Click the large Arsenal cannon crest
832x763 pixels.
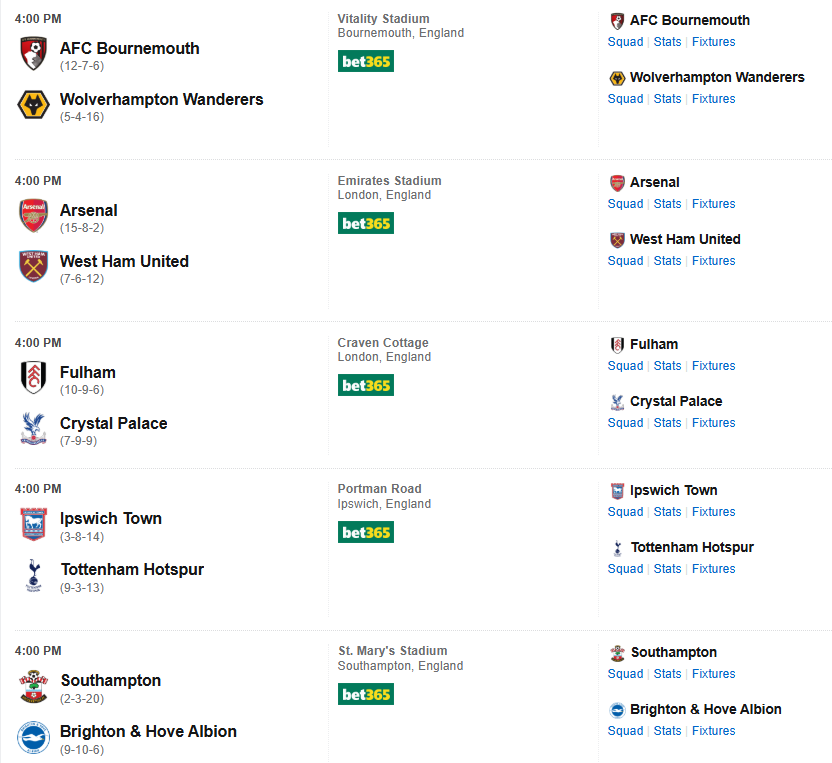[x=34, y=216]
